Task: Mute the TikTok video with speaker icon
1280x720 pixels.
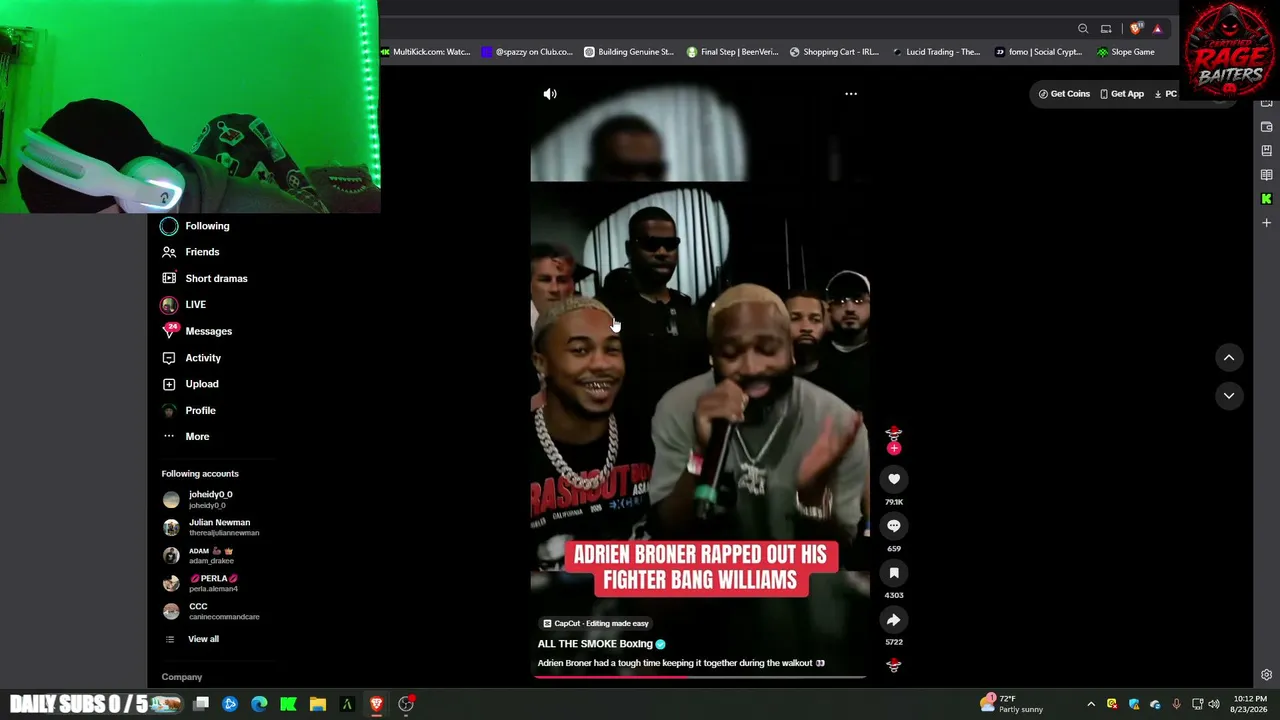Action: (550, 94)
